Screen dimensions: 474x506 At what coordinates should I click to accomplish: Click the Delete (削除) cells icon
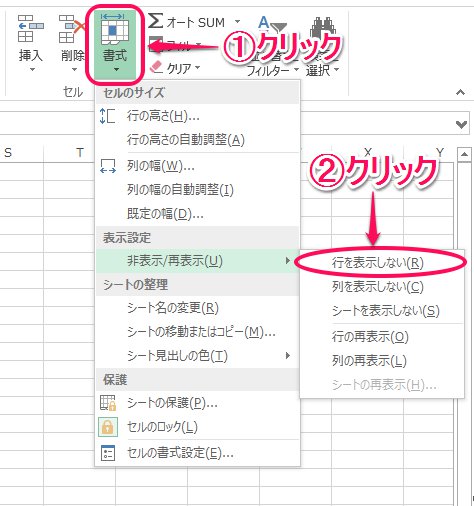pyautogui.click(x=71, y=29)
